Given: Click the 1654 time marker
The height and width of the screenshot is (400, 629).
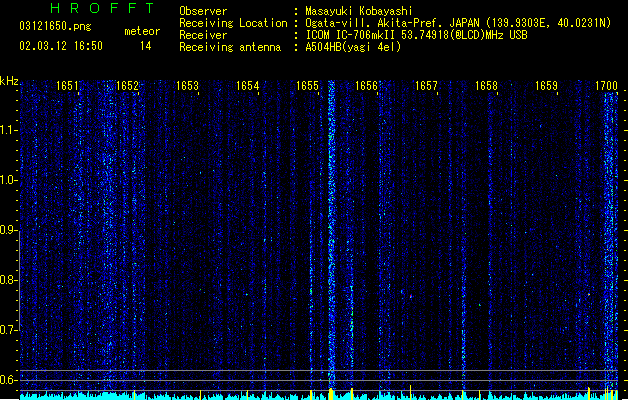Looking at the screenshot, I should tap(248, 86).
